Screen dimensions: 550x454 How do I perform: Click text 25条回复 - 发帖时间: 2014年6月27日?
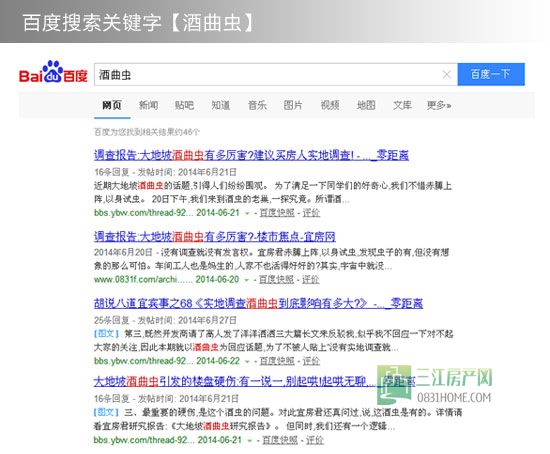pyautogui.click(x=165, y=320)
